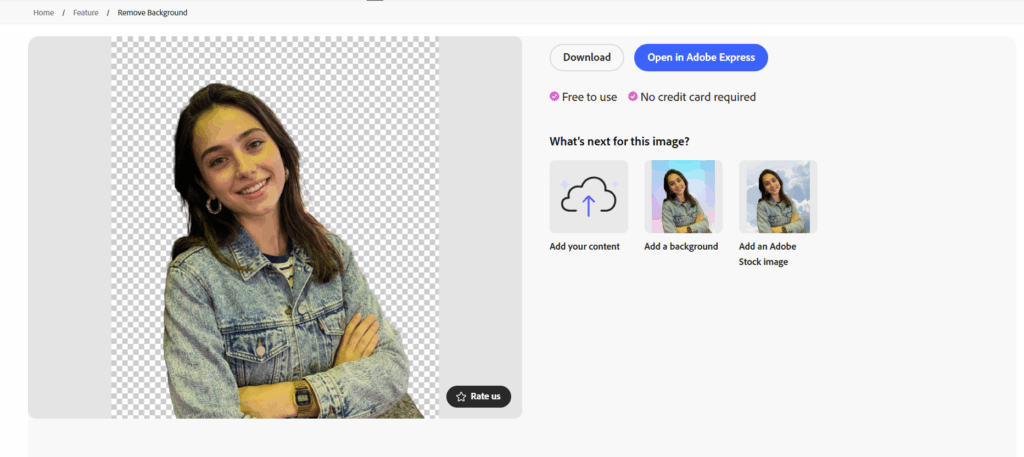
Task: Click the cloud upload icon tile
Action: [588, 197]
